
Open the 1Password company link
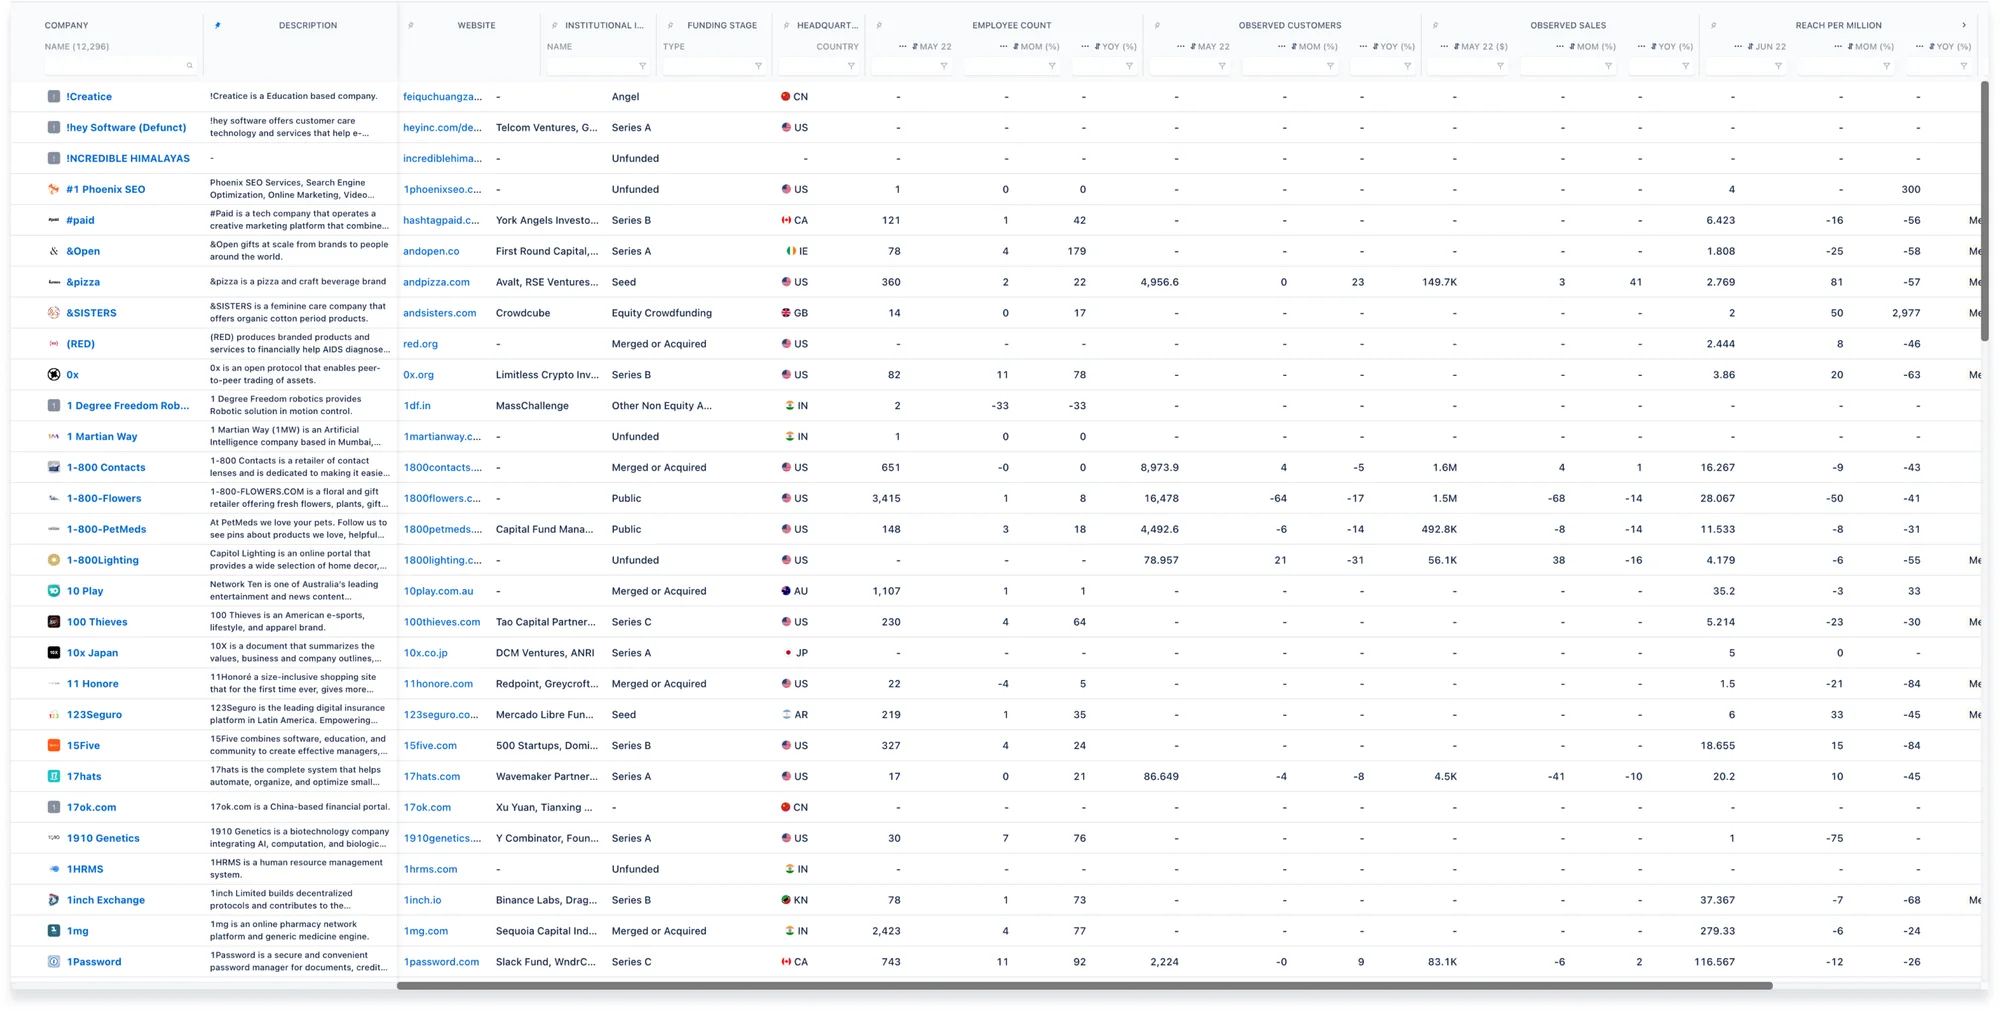(94, 962)
